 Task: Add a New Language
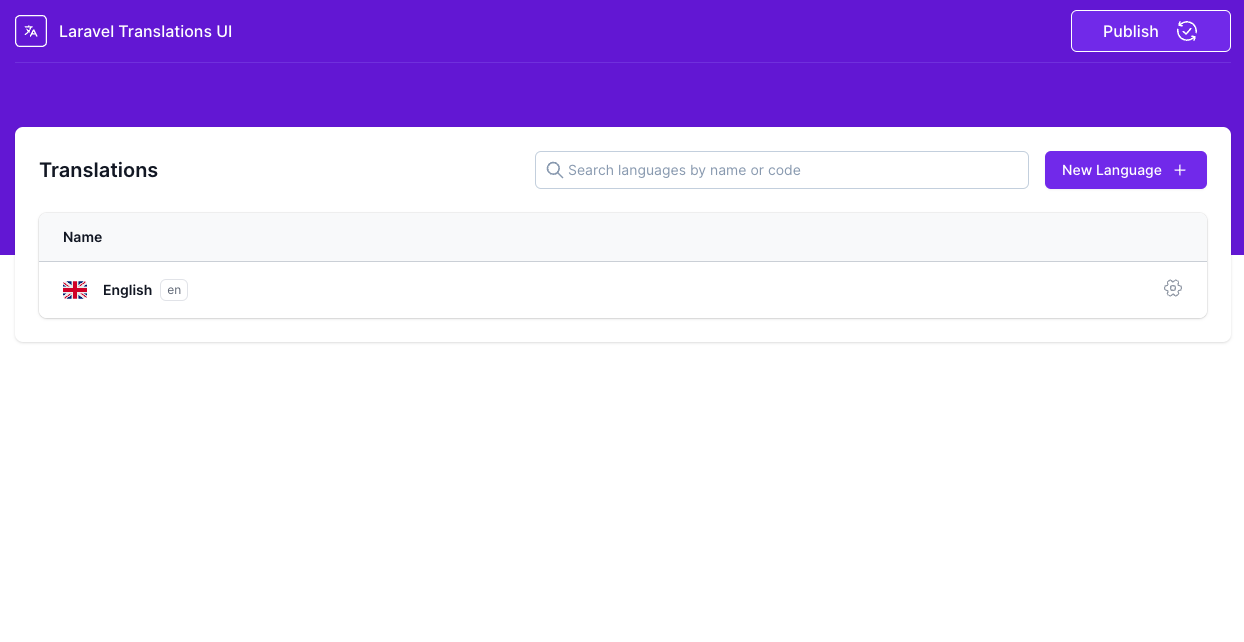coord(1125,170)
